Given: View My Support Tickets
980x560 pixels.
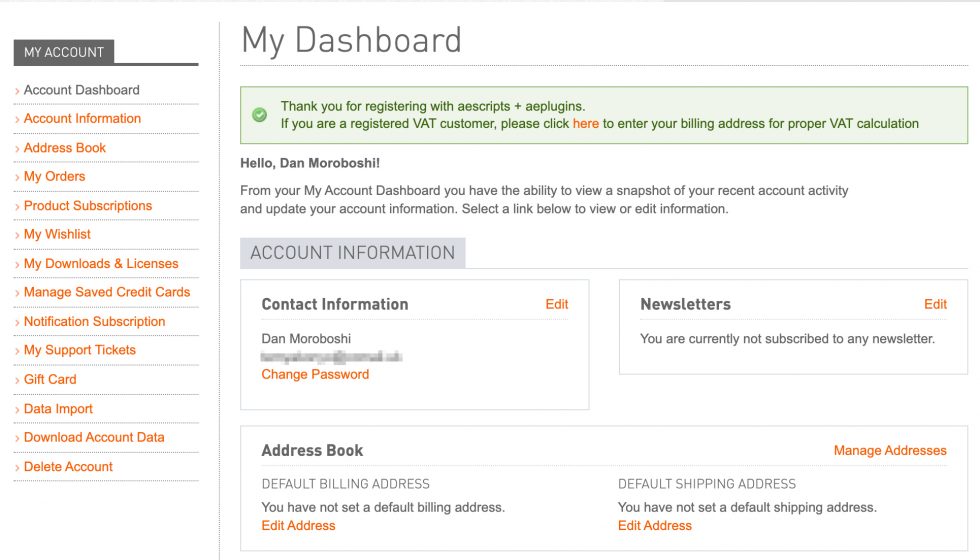Looking at the screenshot, I should pos(80,350).
